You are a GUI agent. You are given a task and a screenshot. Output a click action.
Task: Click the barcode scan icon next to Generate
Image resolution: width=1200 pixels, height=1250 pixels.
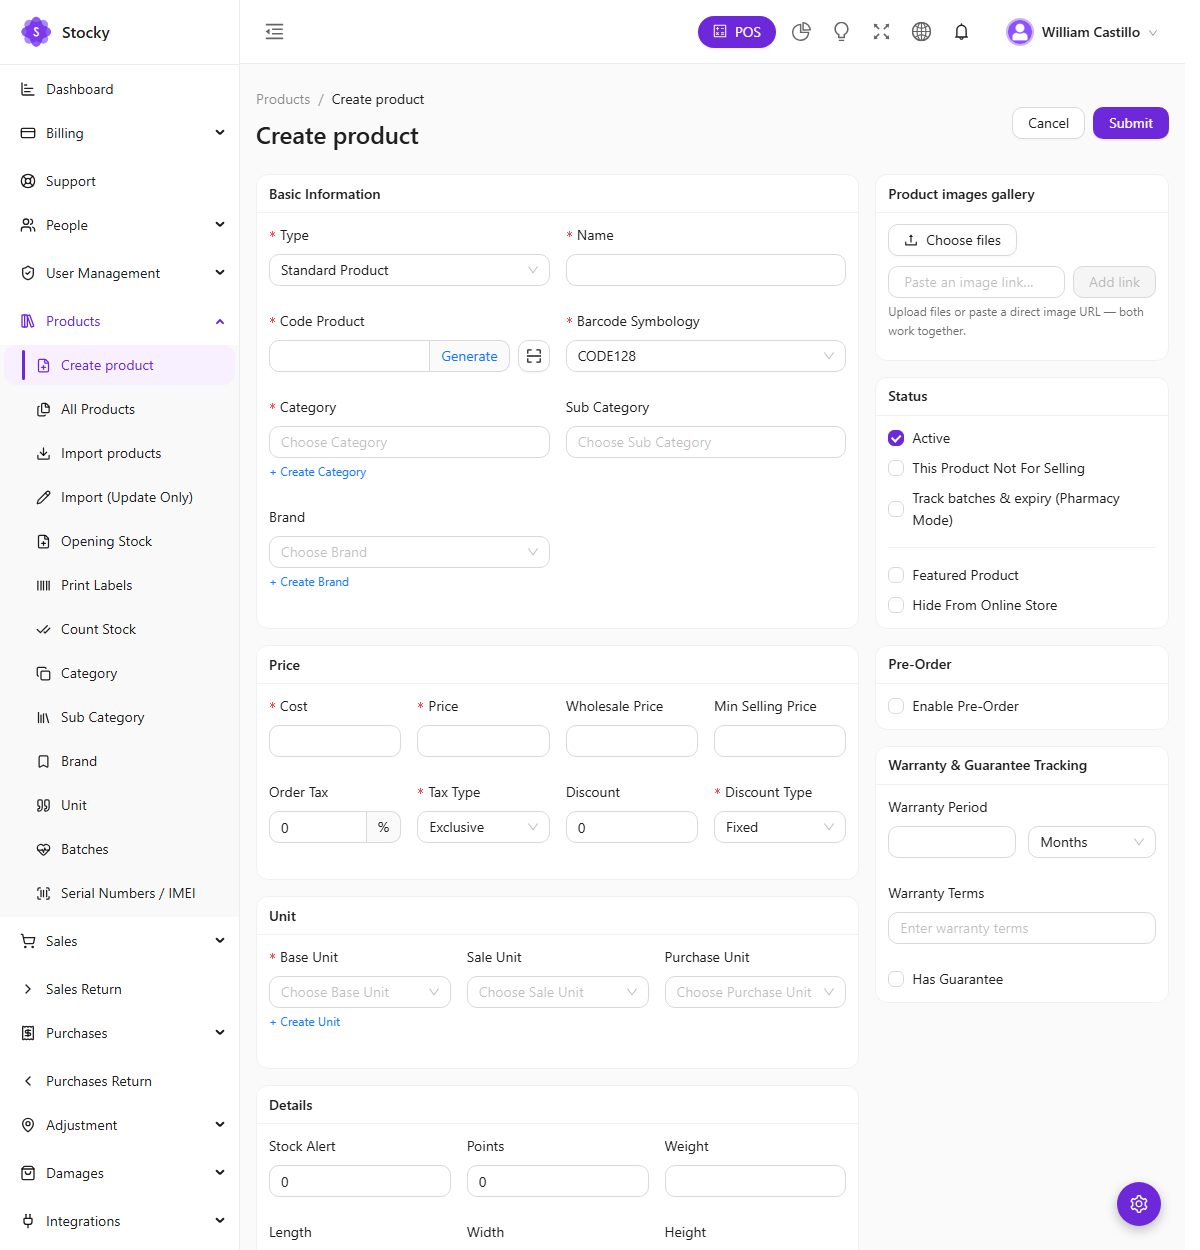[x=534, y=356]
